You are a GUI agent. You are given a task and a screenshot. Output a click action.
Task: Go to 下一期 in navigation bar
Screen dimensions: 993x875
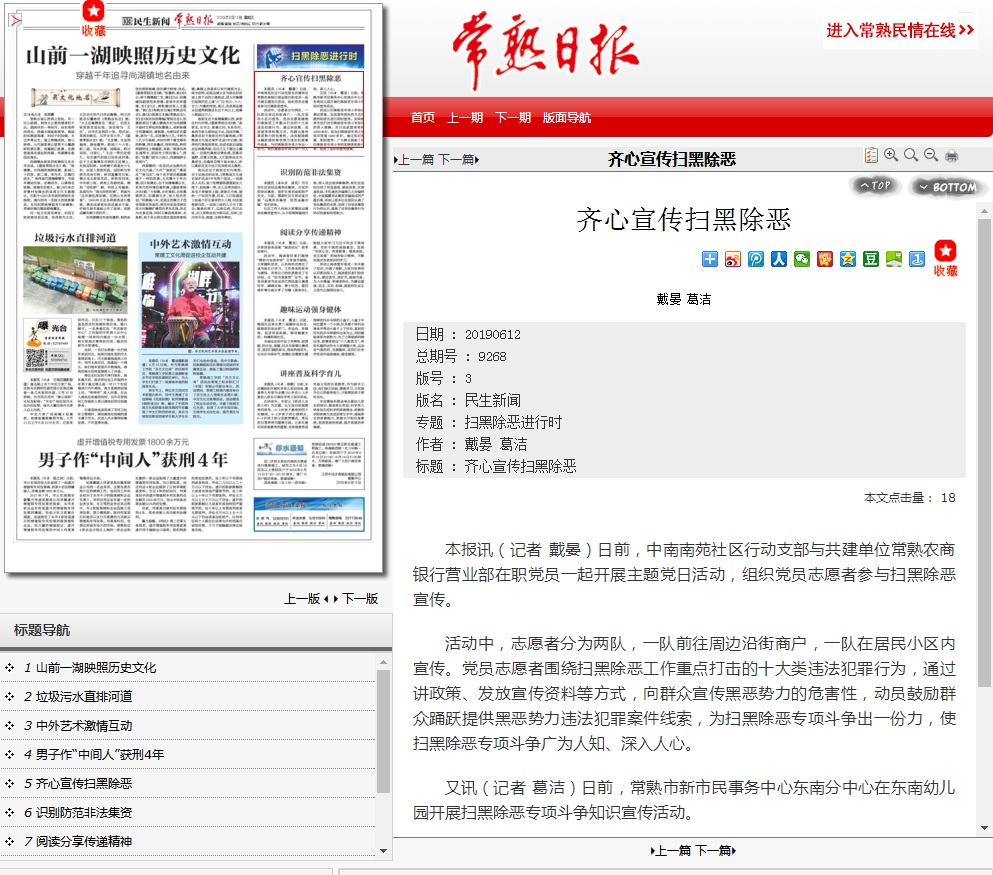(512, 118)
